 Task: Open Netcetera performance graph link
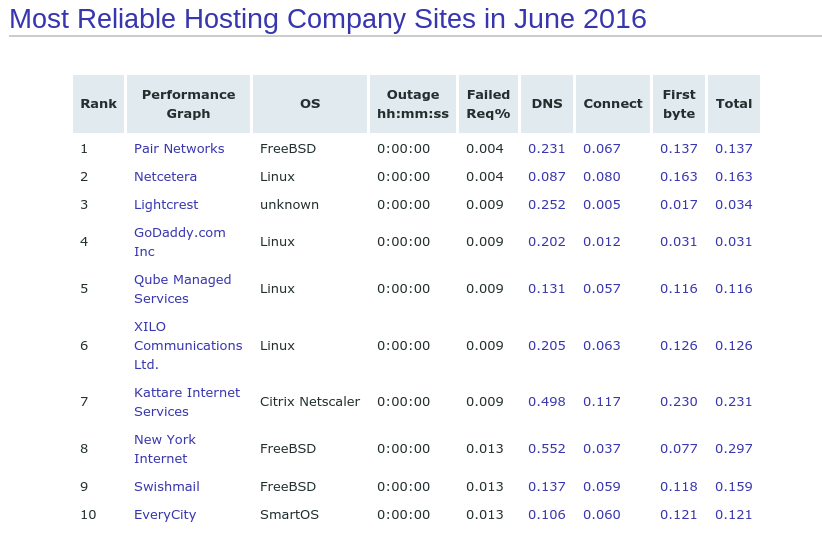165,177
